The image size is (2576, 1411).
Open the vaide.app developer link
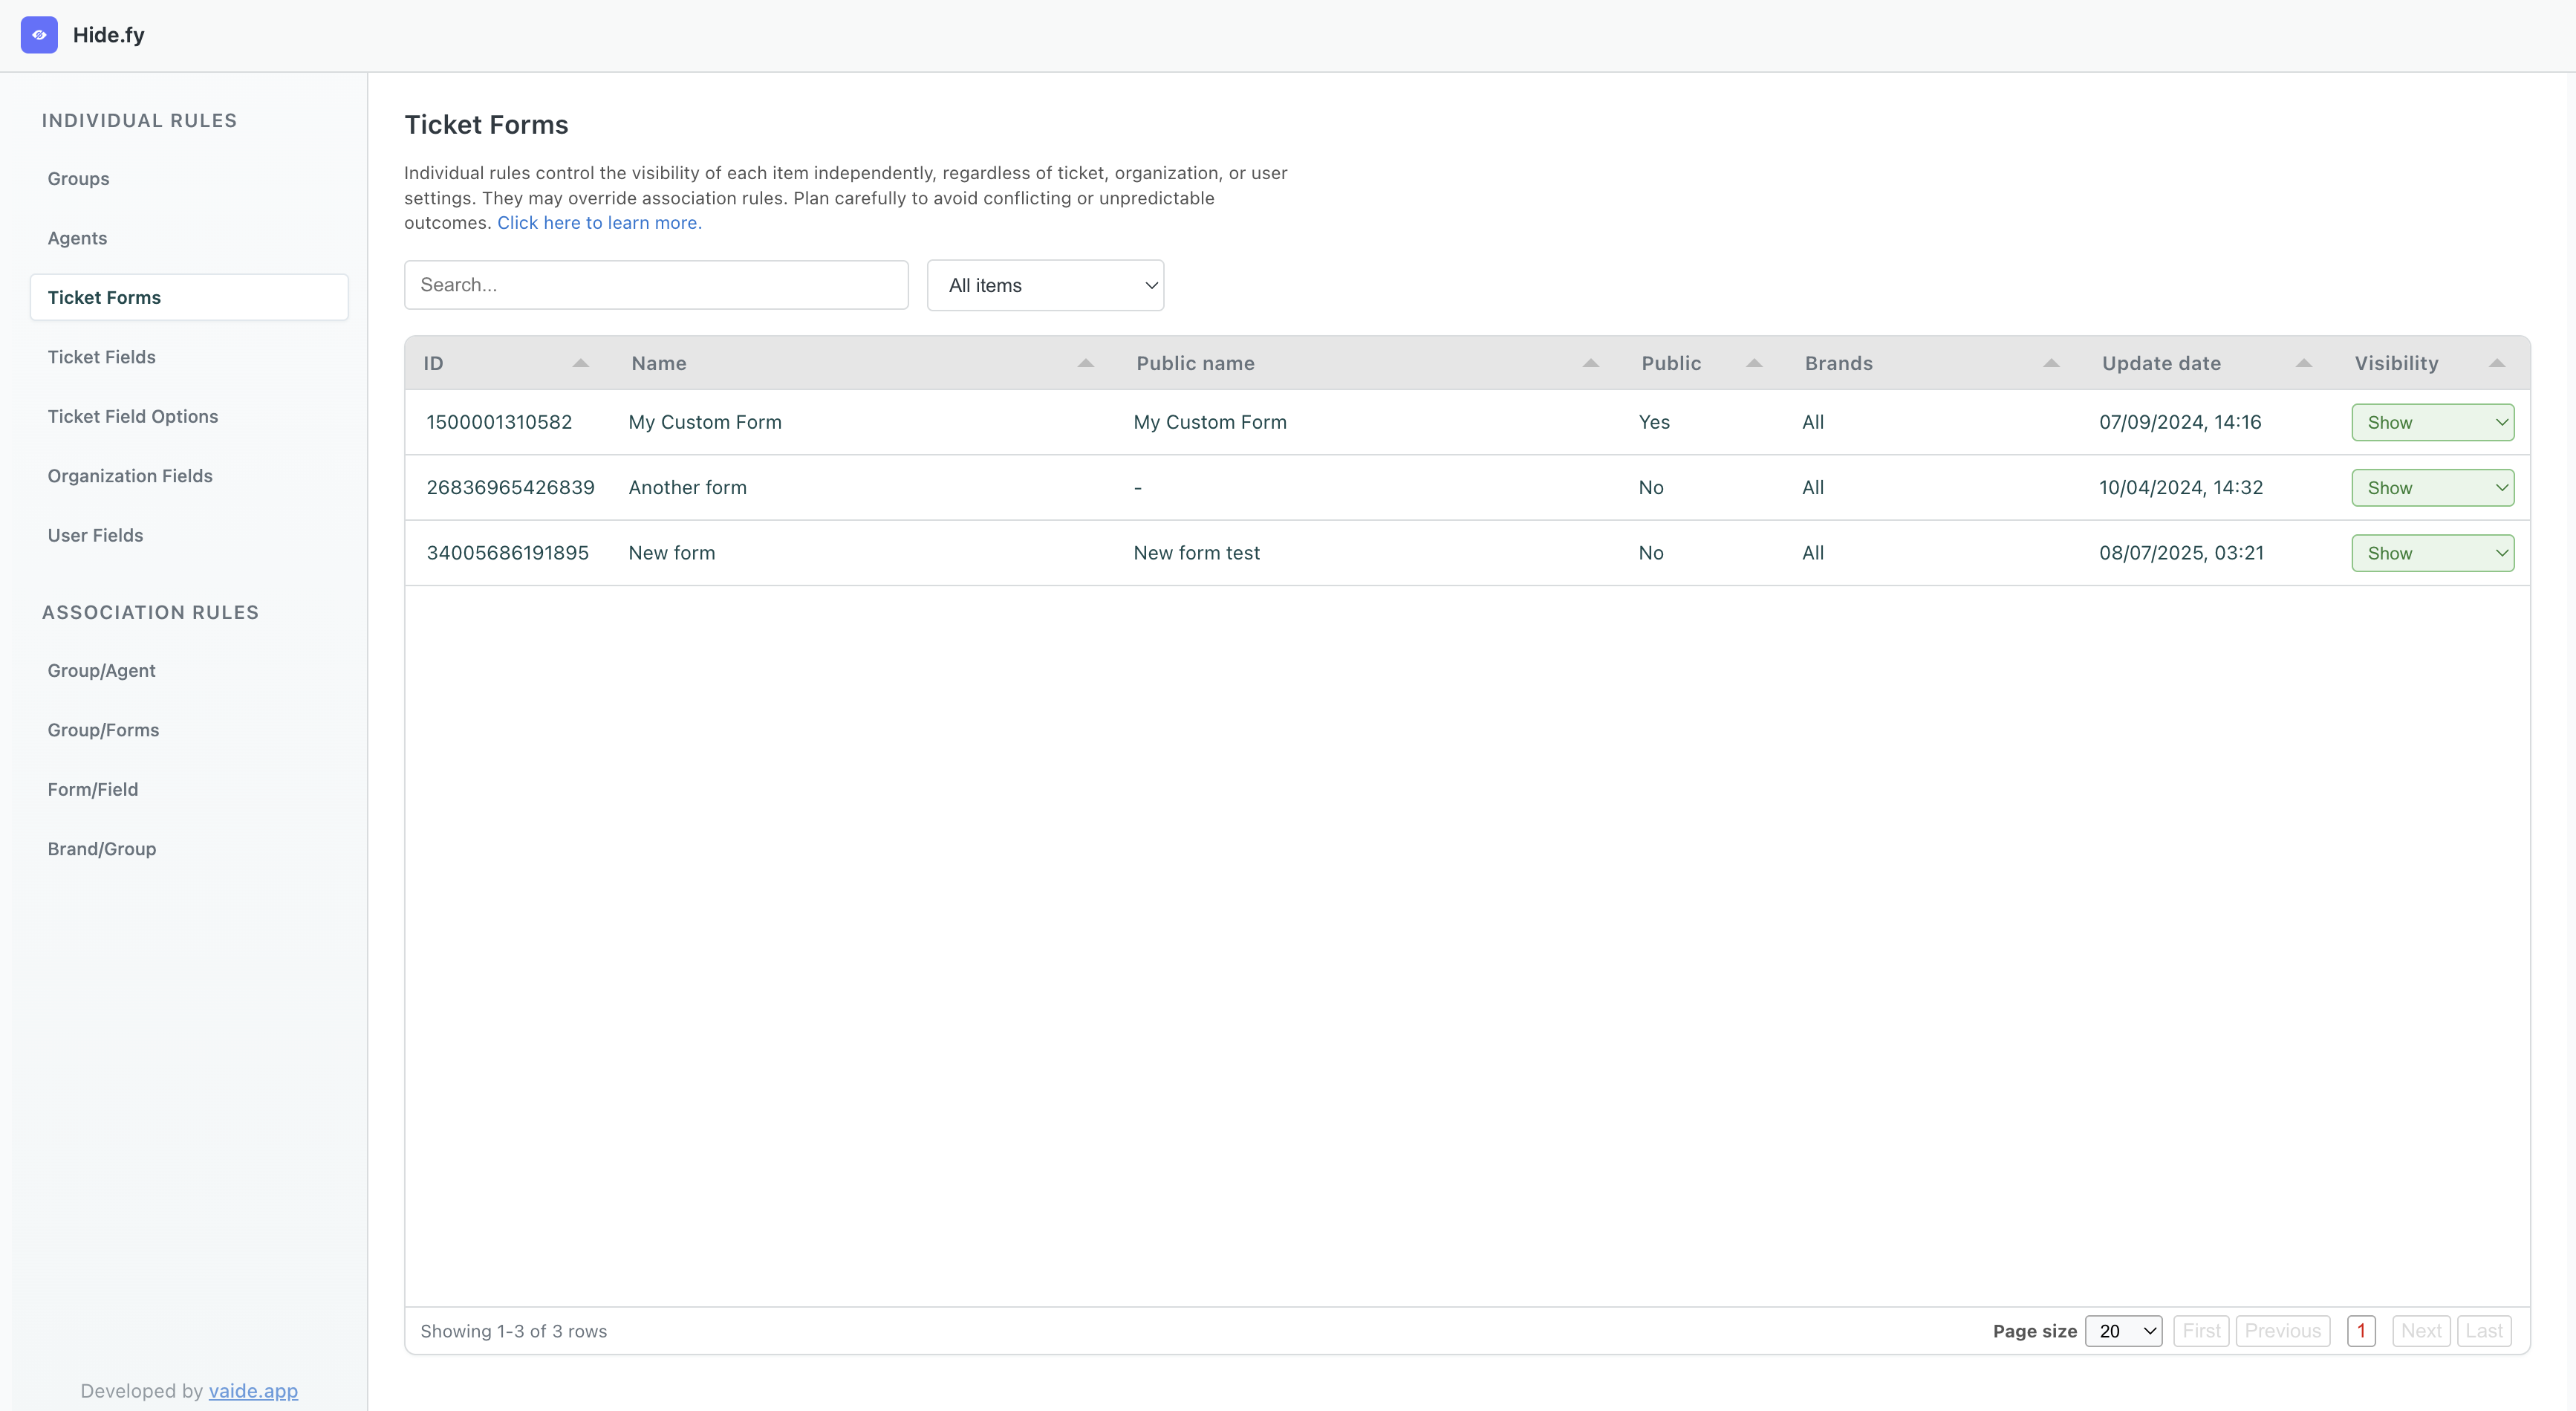[253, 1391]
